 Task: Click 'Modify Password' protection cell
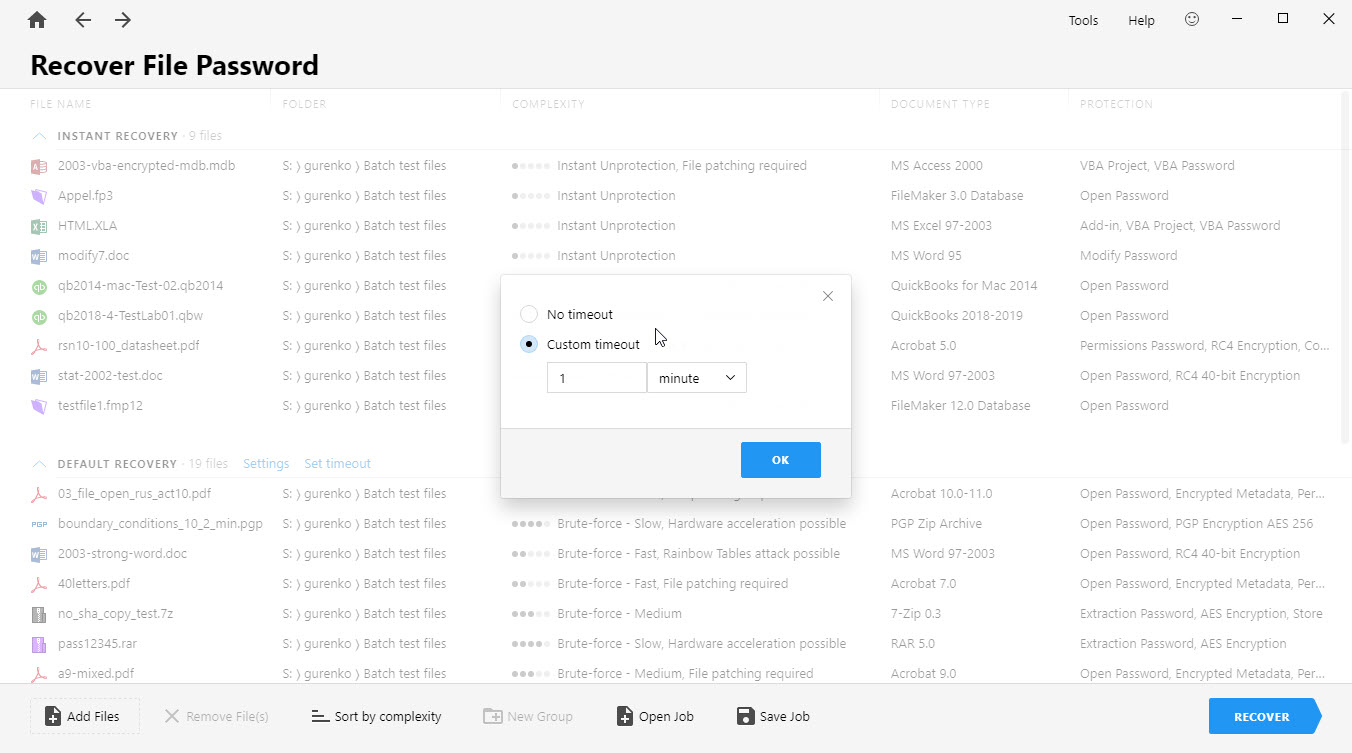pos(1128,256)
